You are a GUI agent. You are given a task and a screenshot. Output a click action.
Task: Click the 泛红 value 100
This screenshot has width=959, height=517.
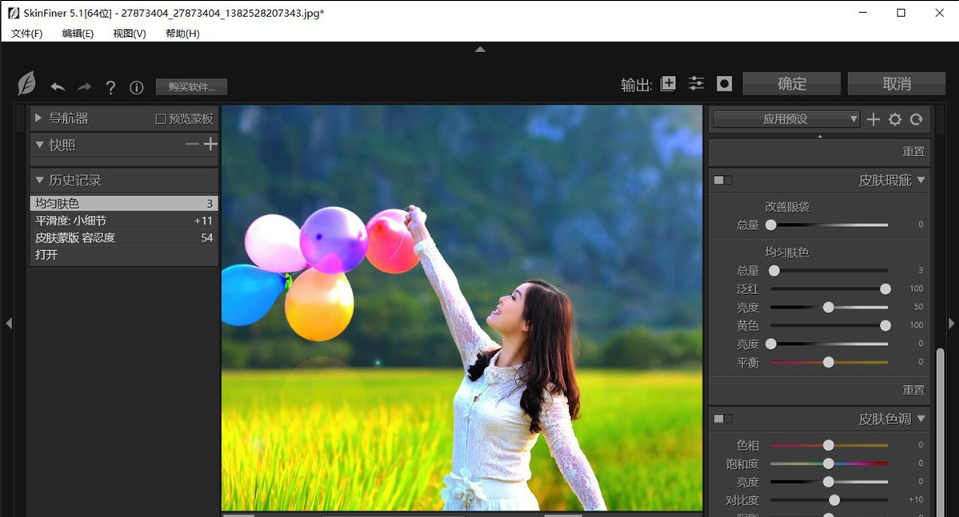pos(916,289)
